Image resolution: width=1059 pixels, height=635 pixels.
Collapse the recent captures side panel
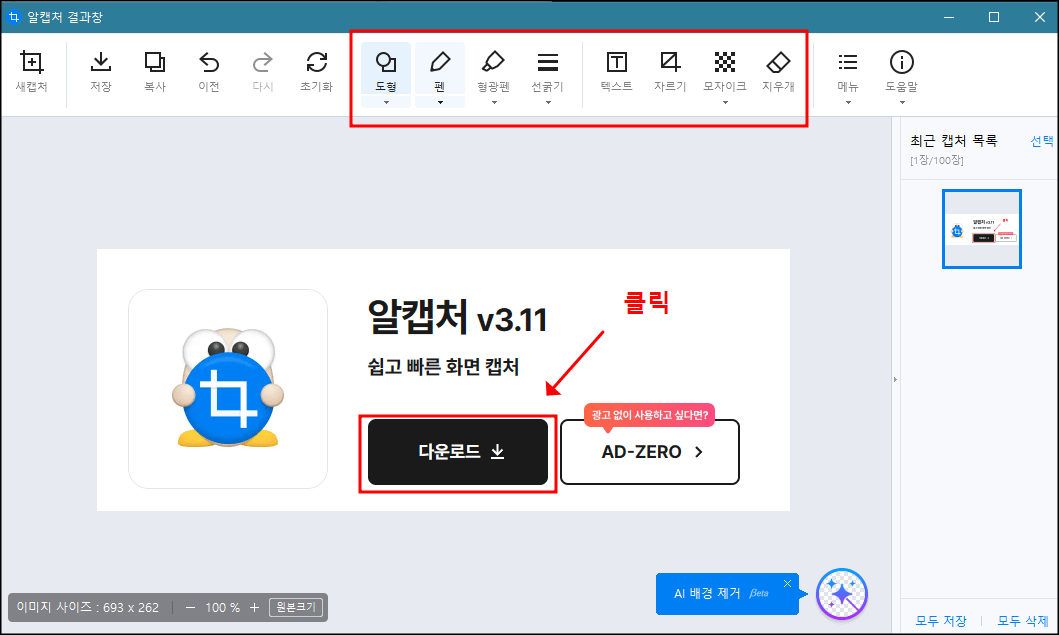[x=896, y=380]
